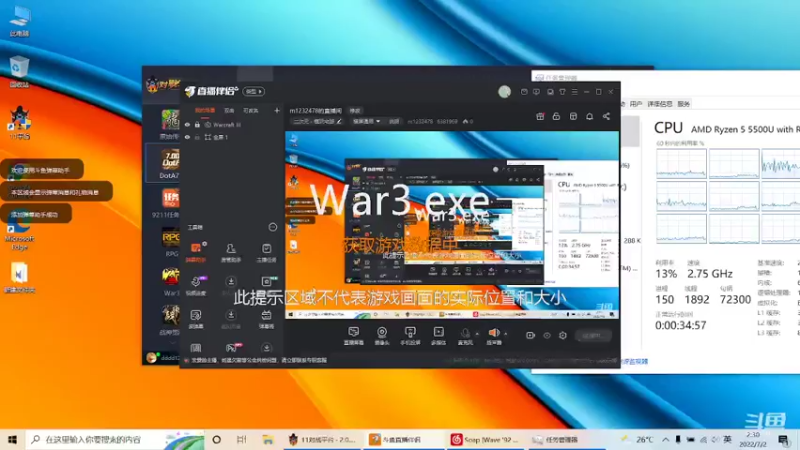Open the orange danmaku assistant toolbox tool
The height and width of the screenshot is (450, 800).
click(x=195, y=252)
